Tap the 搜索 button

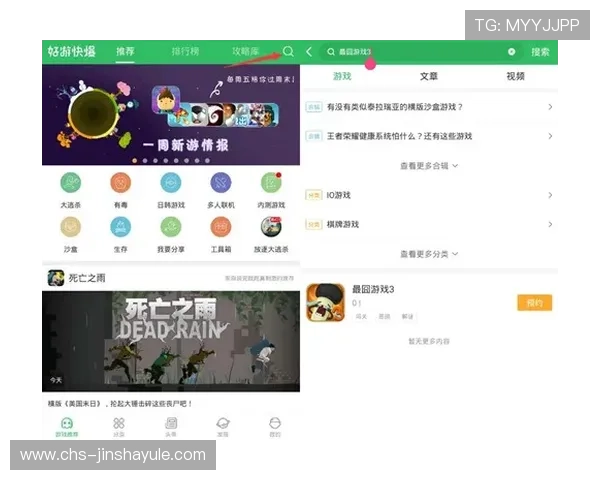[x=540, y=52]
